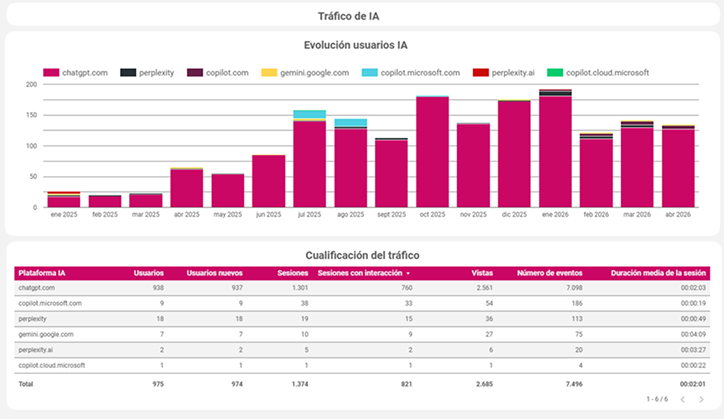
Task: Click the 00:04:09 duration value
Action: (x=693, y=334)
